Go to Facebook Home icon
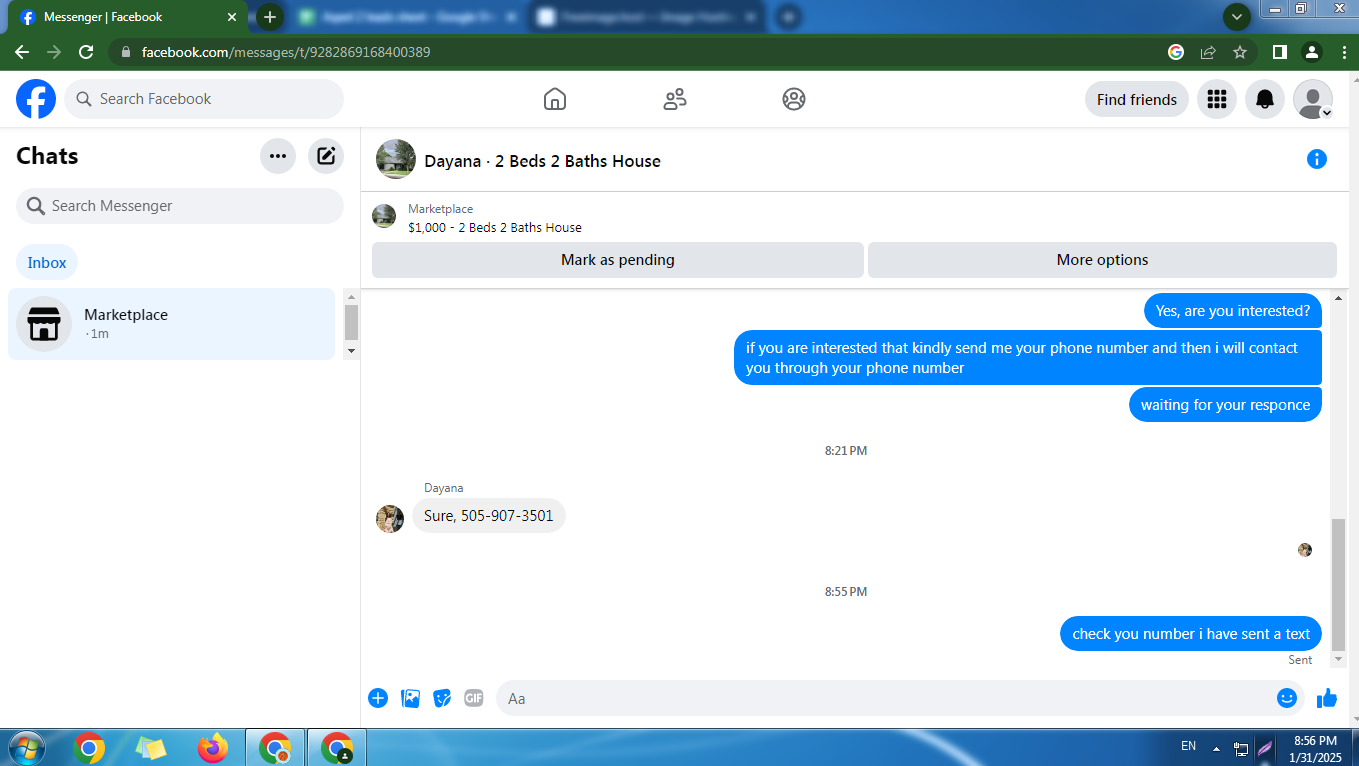This screenshot has height=766, width=1359. click(555, 99)
